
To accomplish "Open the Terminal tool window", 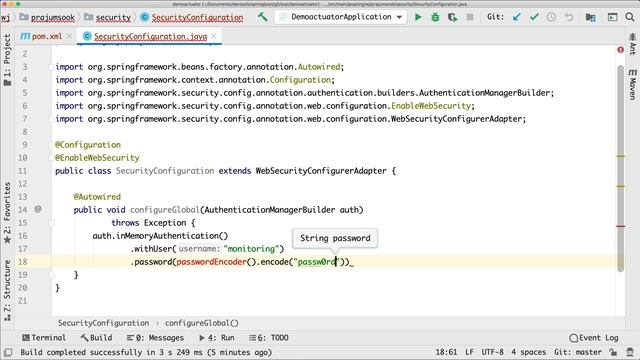I will (x=44, y=338).
